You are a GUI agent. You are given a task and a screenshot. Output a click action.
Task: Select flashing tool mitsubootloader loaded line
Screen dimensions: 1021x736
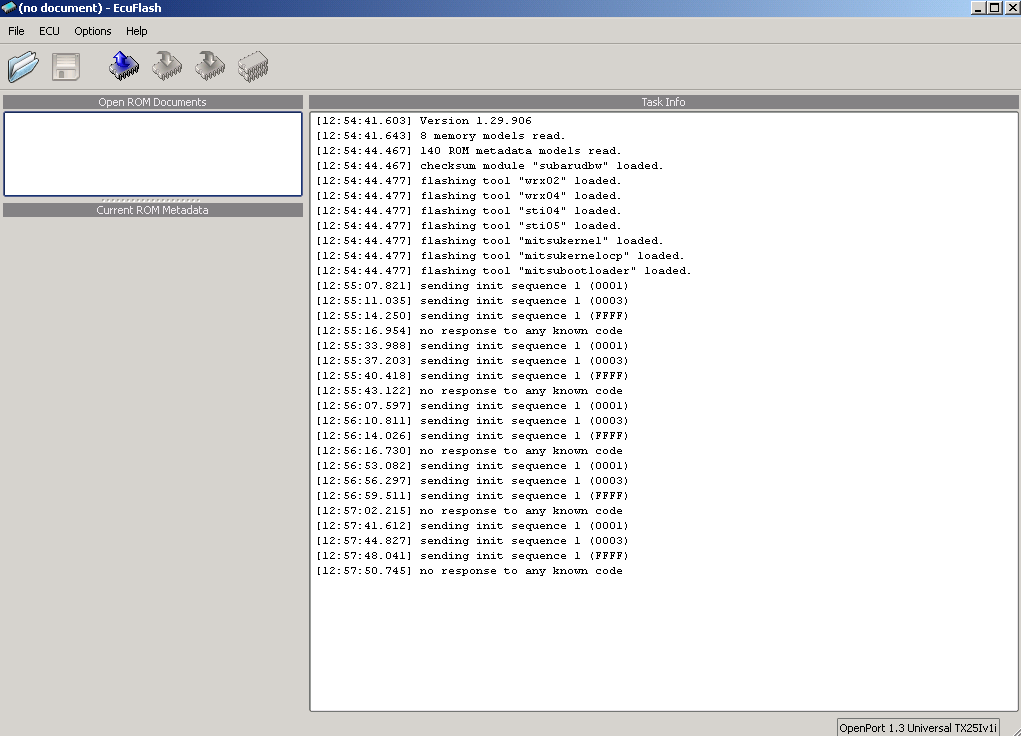click(504, 270)
